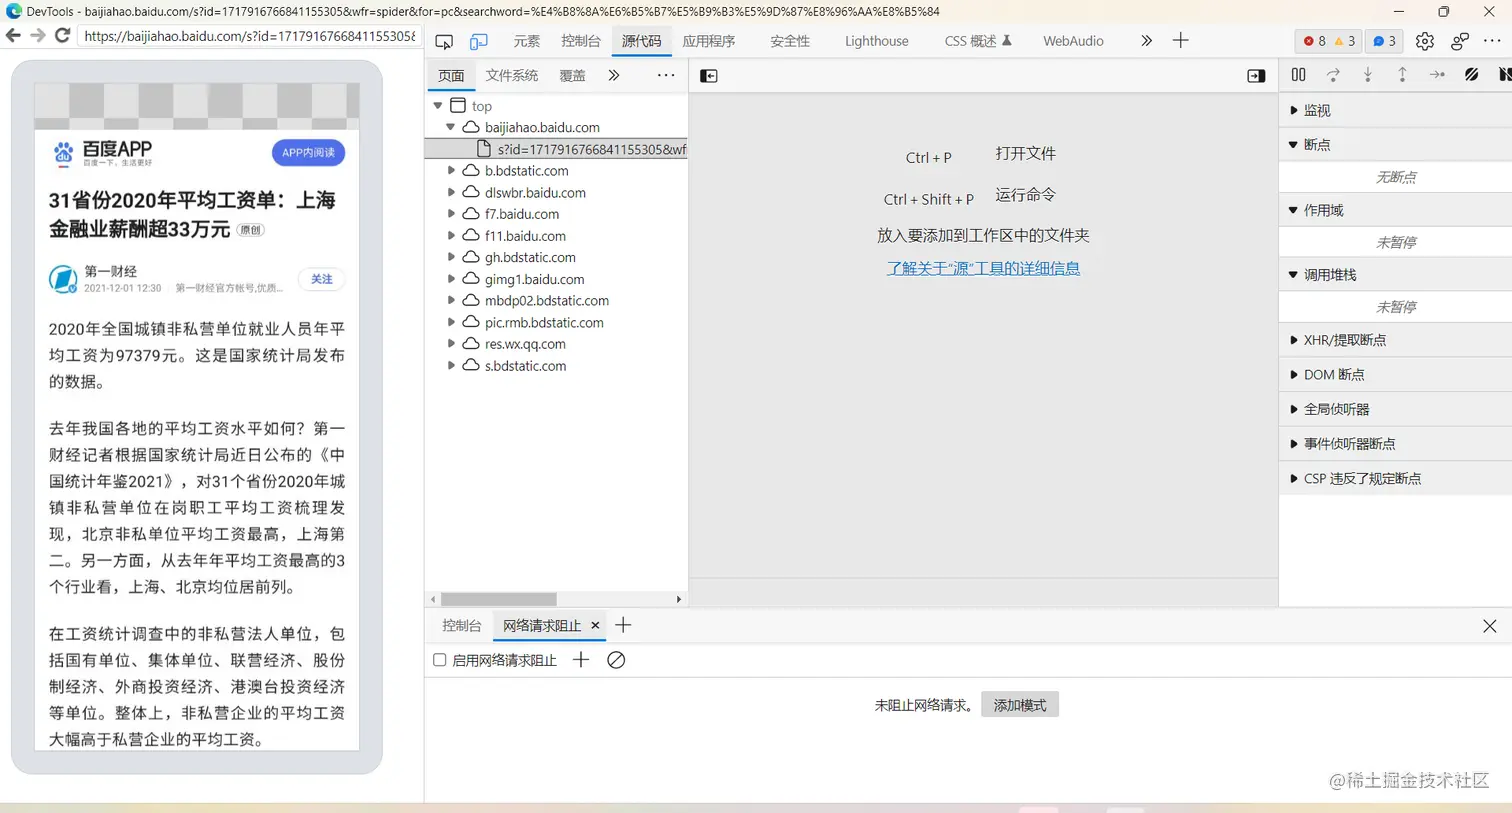Open link about the Sources tool
This screenshot has height=813, width=1512.
pyautogui.click(x=983, y=268)
